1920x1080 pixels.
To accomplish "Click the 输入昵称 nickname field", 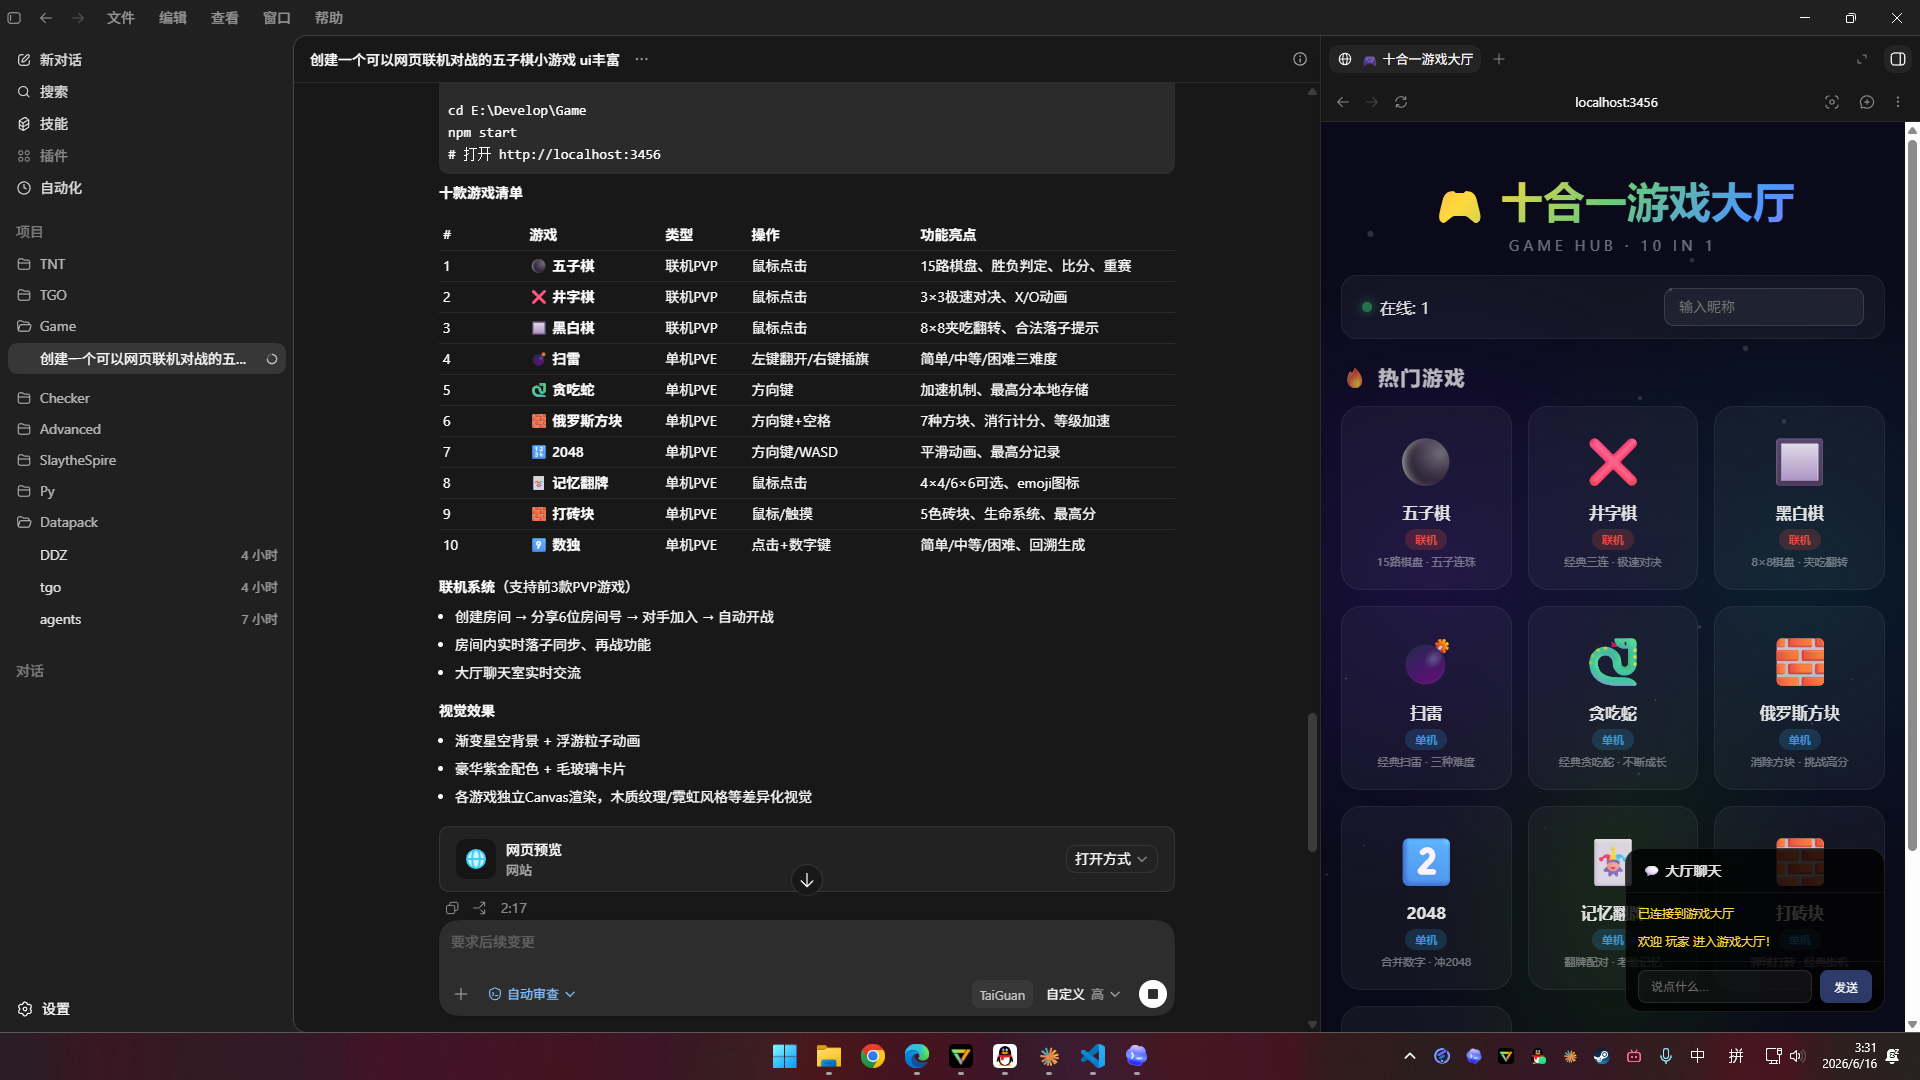I will [x=1763, y=307].
